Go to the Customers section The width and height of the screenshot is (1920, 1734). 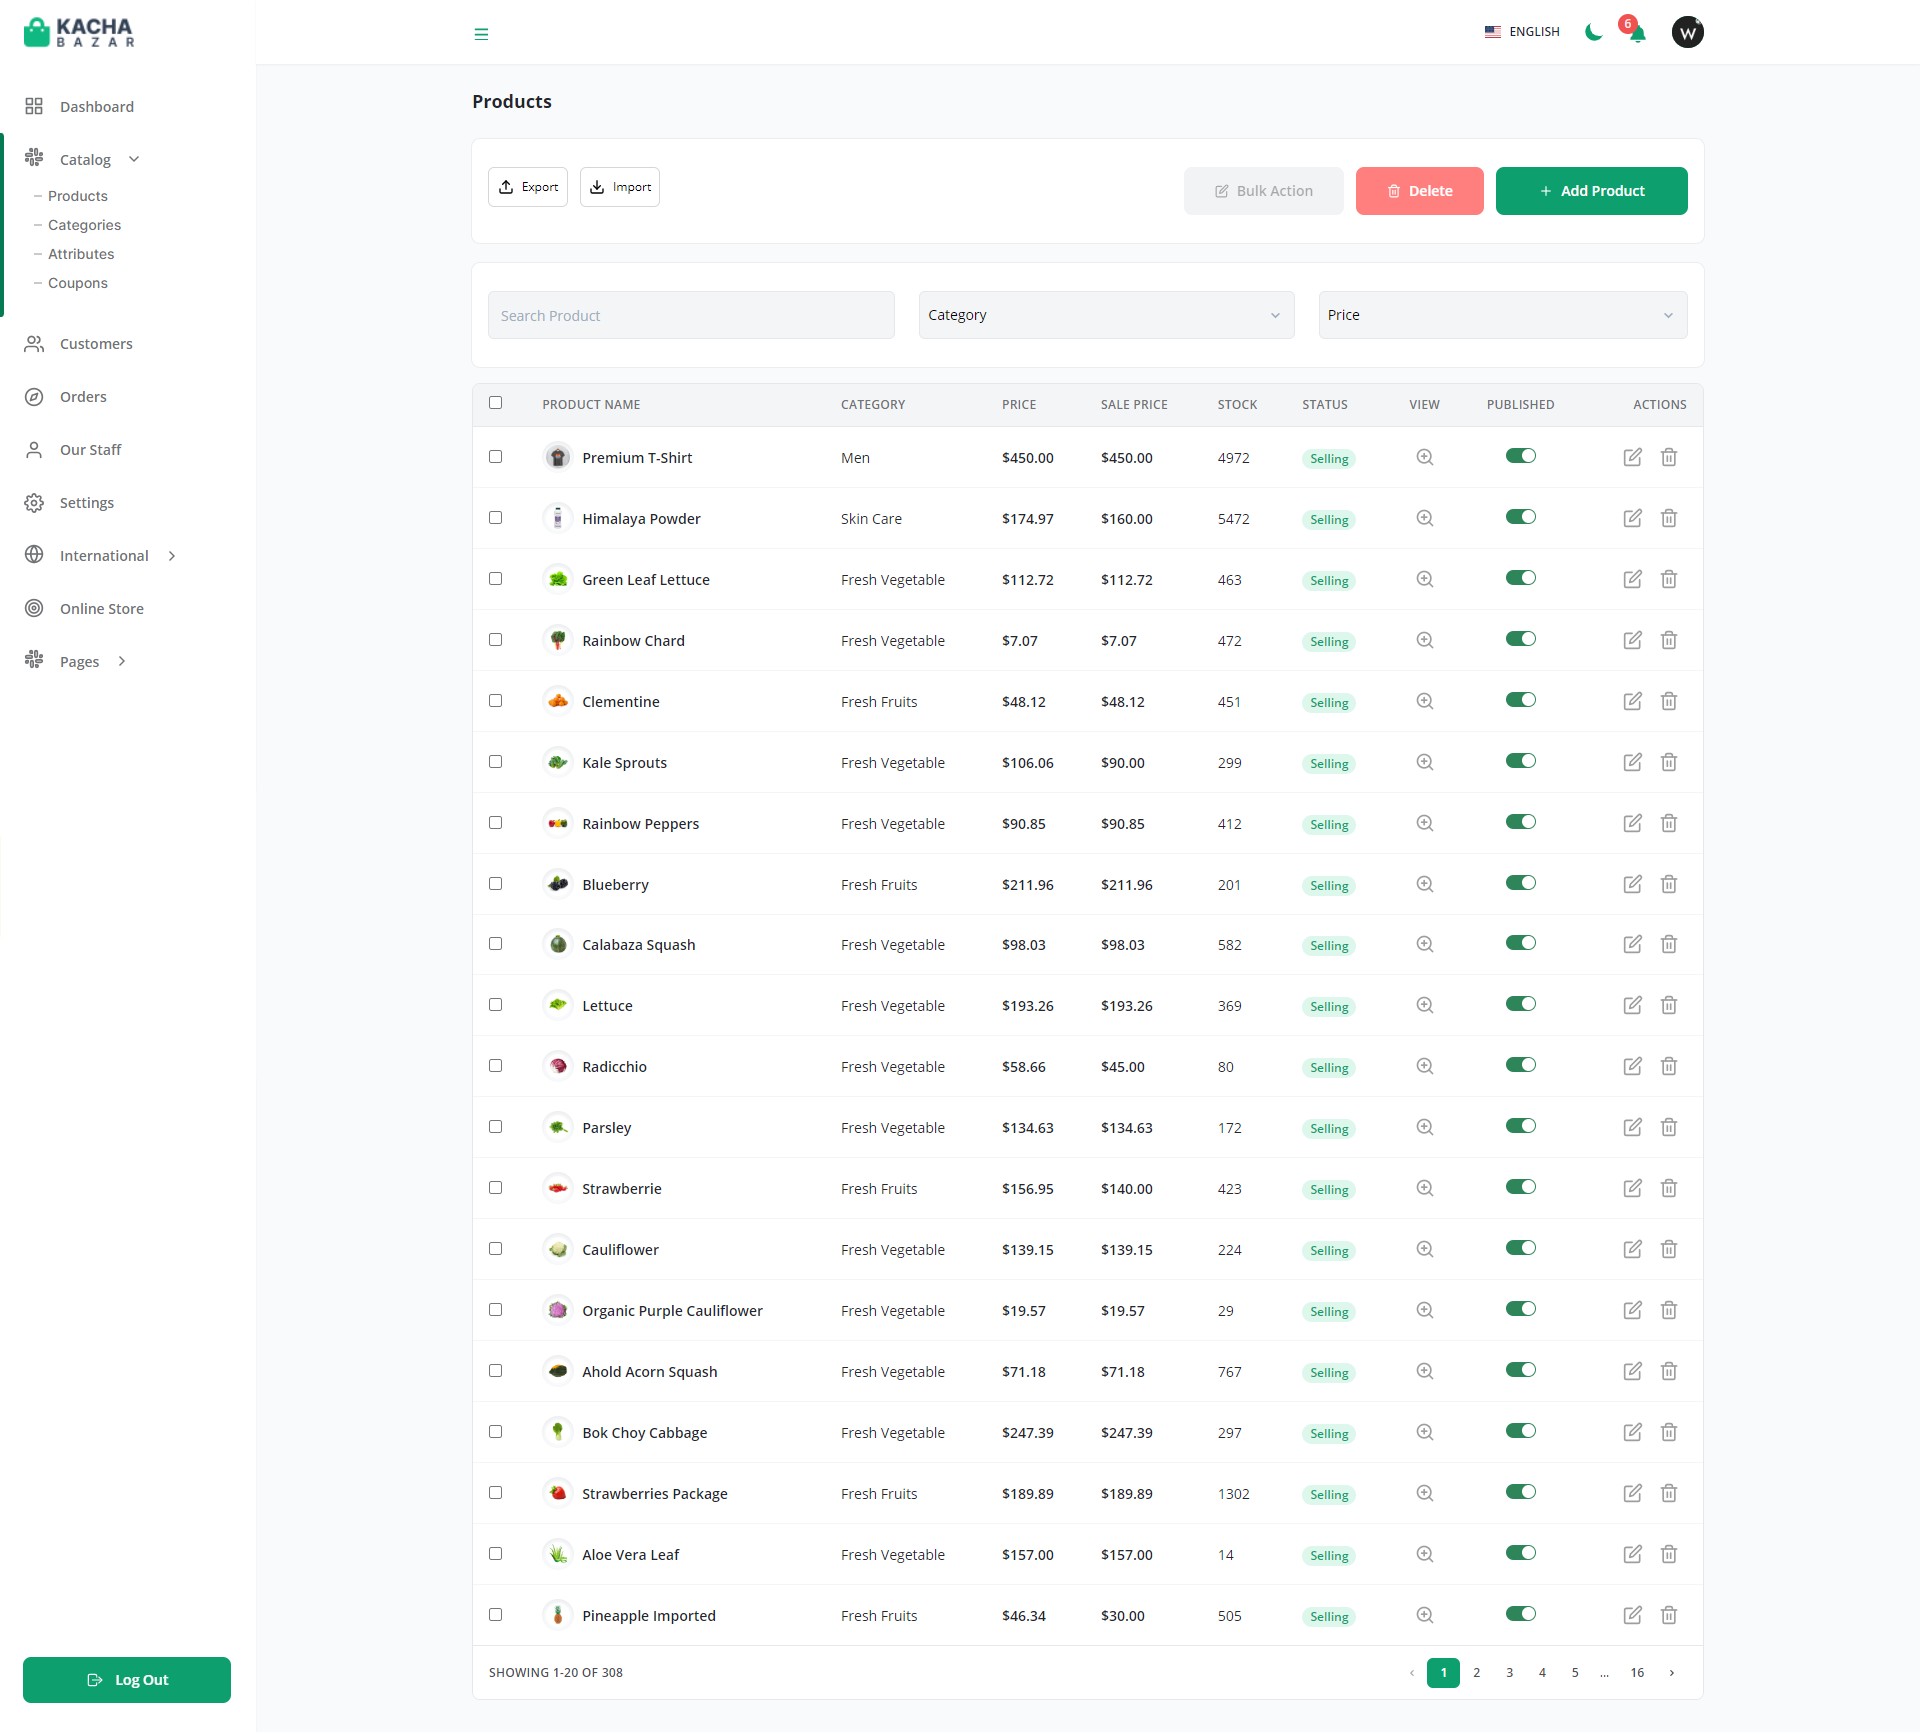click(x=96, y=343)
